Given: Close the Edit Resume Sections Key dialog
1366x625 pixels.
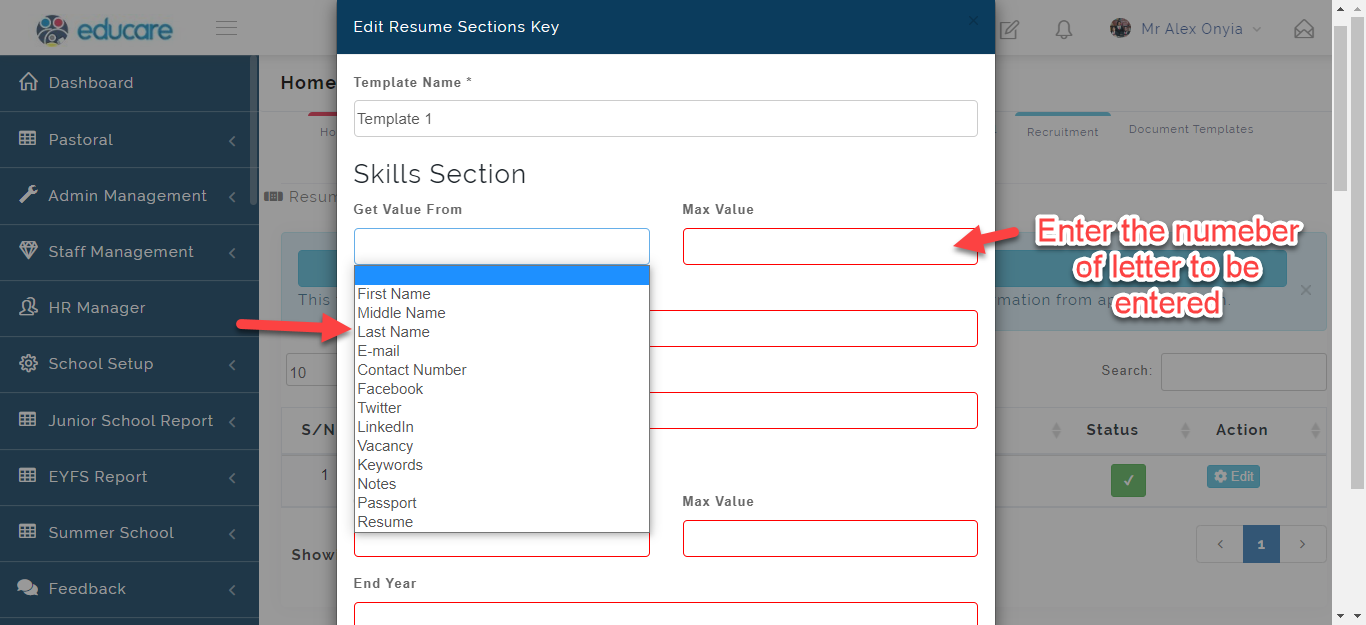Looking at the screenshot, I should tap(973, 20).
